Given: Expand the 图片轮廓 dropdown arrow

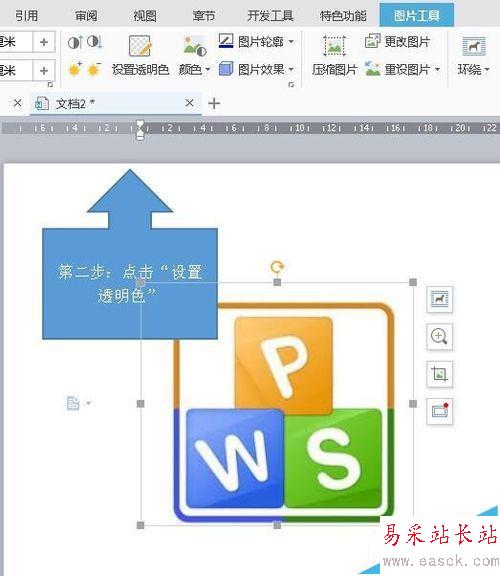Looking at the screenshot, I should [x=291, y=42].
